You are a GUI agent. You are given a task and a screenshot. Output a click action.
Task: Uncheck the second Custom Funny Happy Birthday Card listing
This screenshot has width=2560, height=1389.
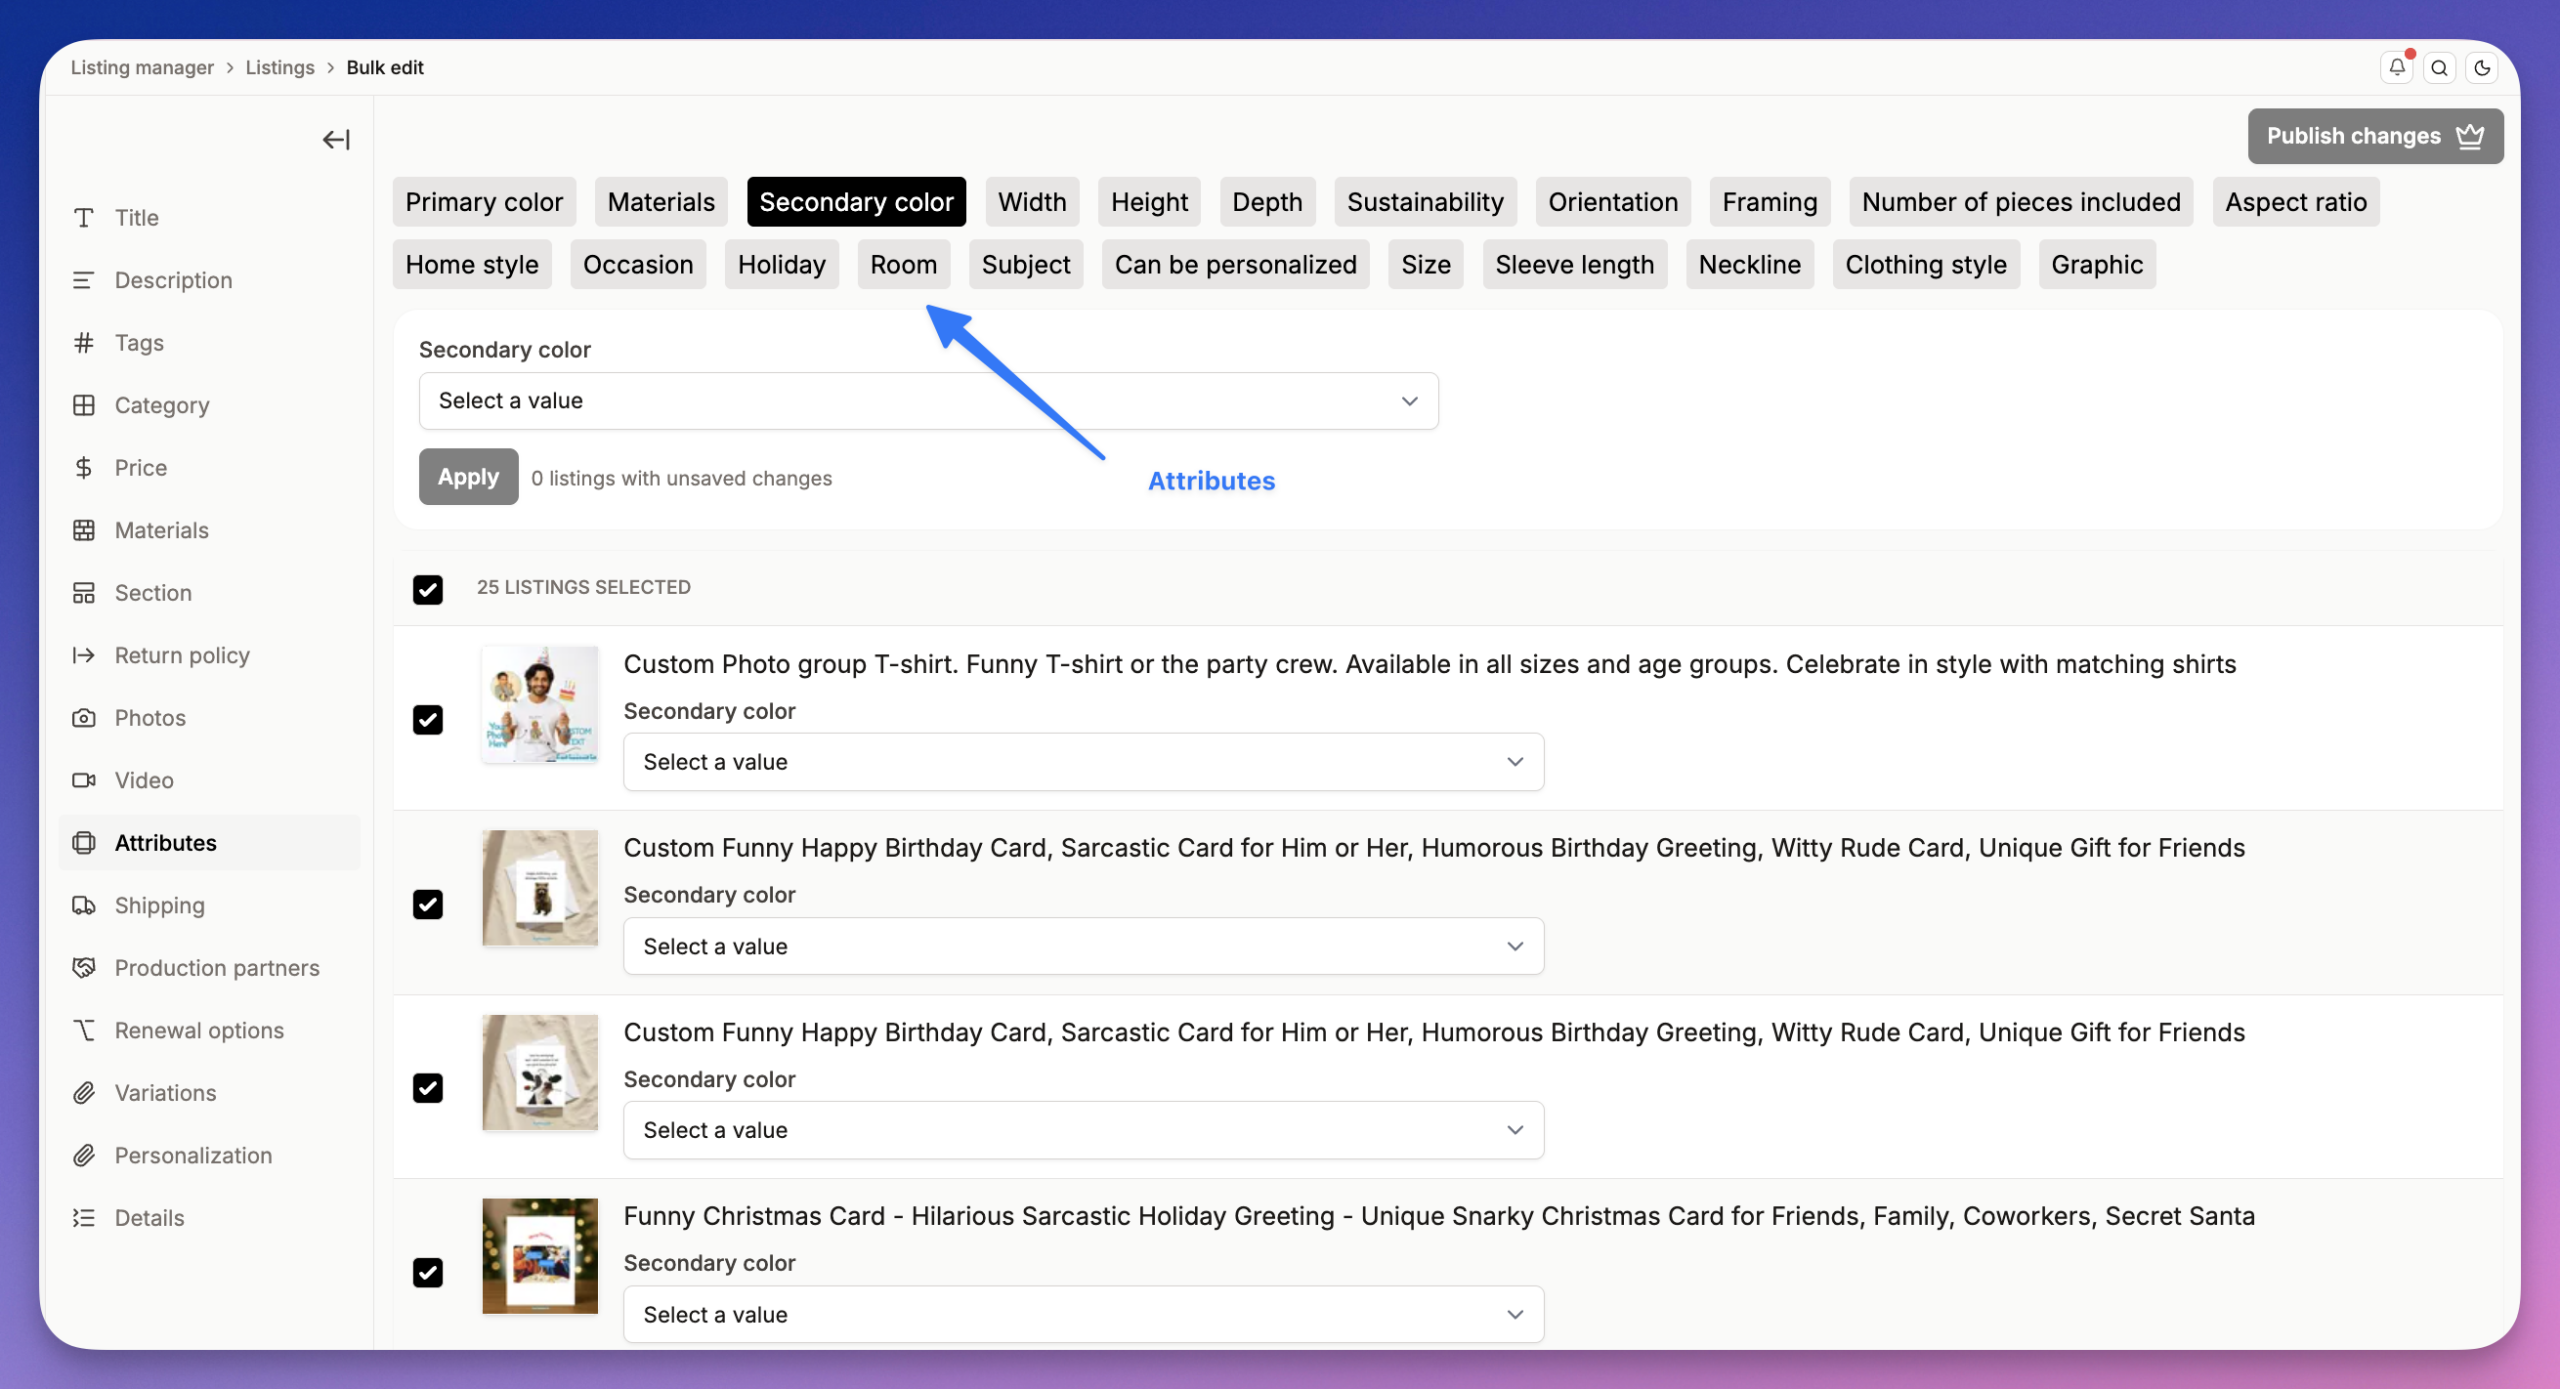pyautogui.click(x=428, y=1088)
